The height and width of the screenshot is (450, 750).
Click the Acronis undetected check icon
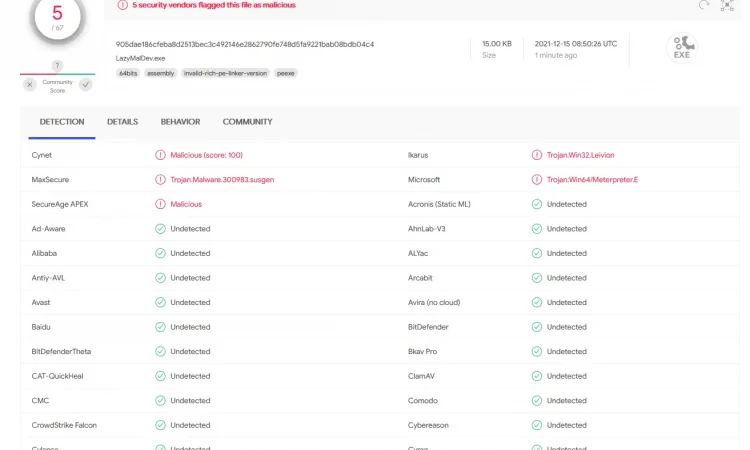[537, 204]
